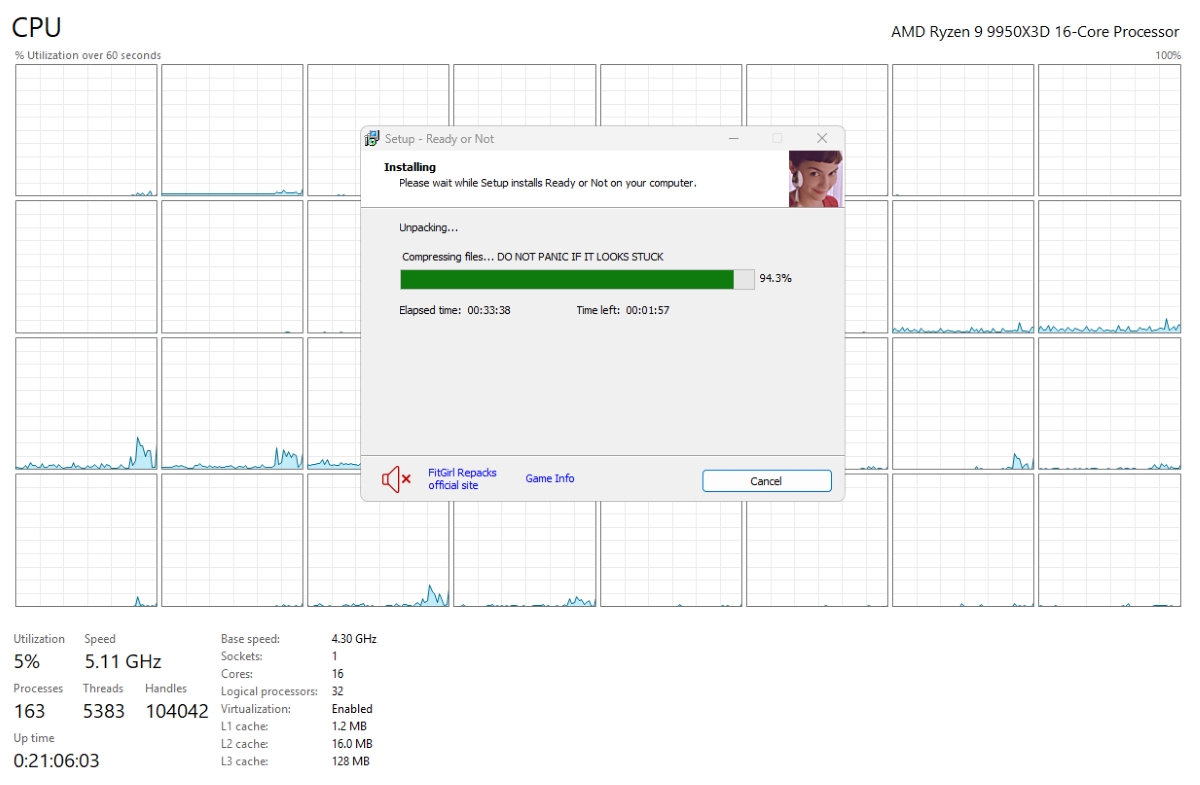This screenshot has width=1200, height=785.
Task: Click the installation progress bar at 94.3%
Action: 577,279
